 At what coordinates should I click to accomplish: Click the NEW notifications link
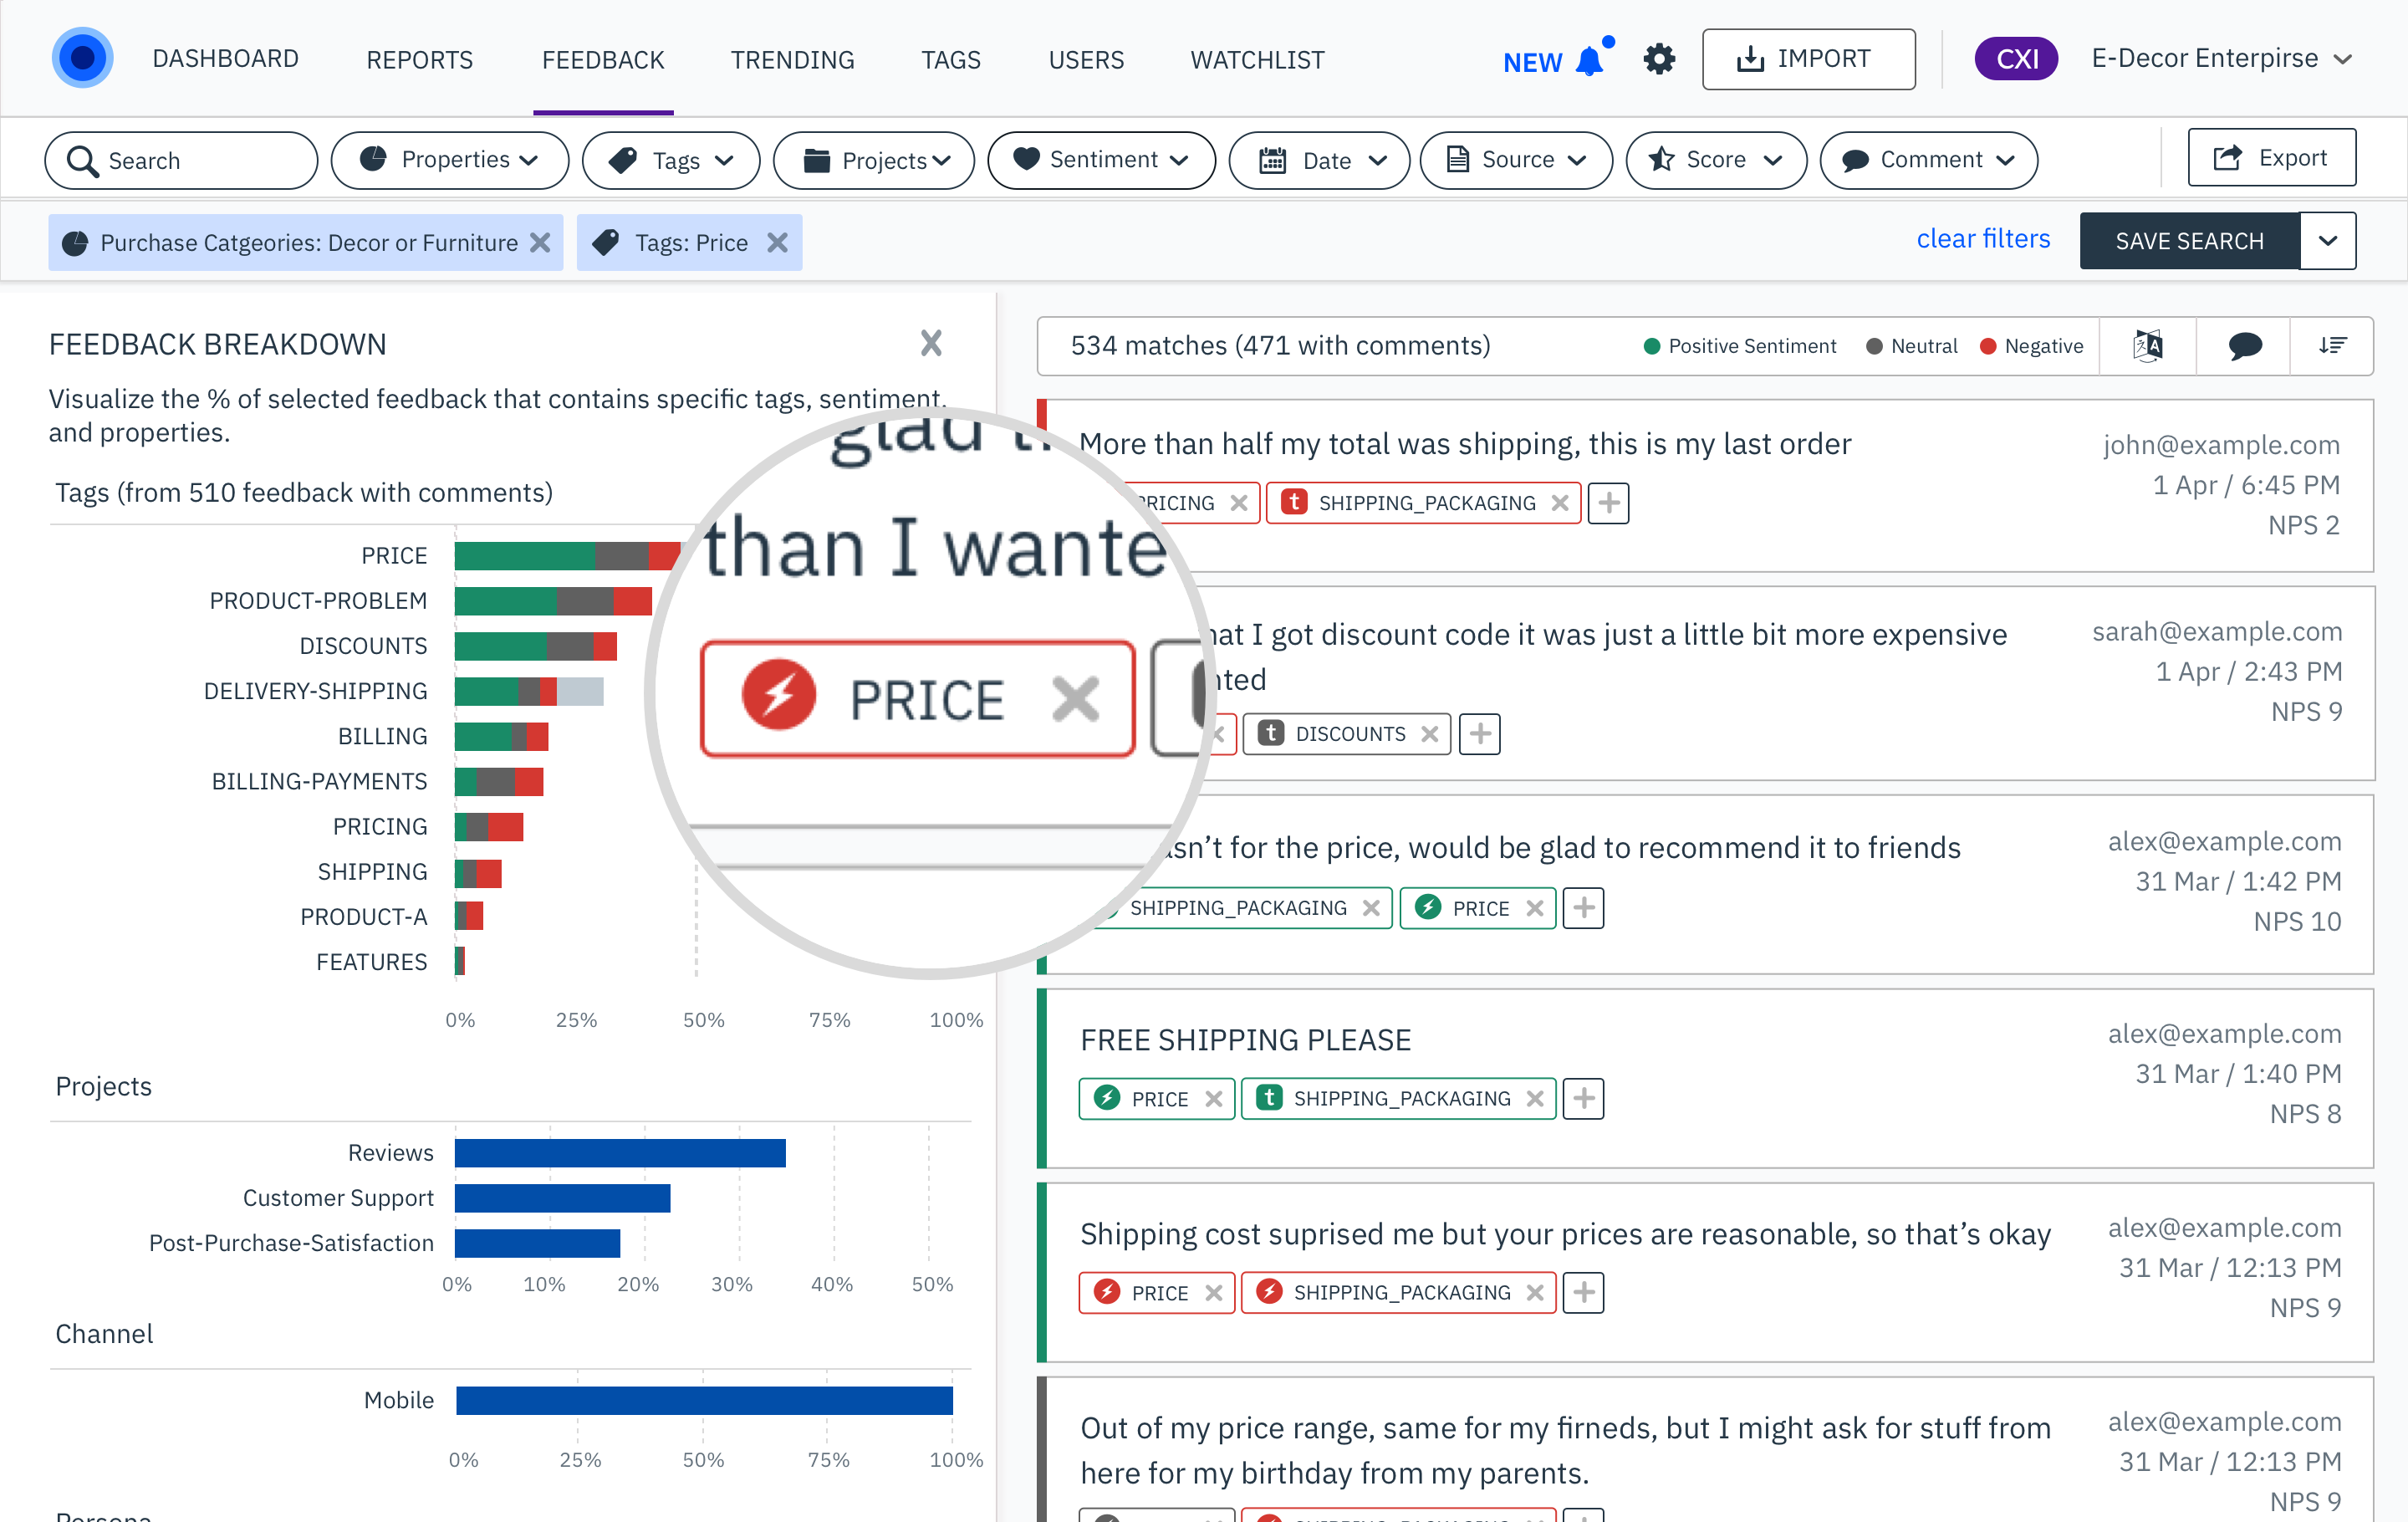[x=1532, y=62]
